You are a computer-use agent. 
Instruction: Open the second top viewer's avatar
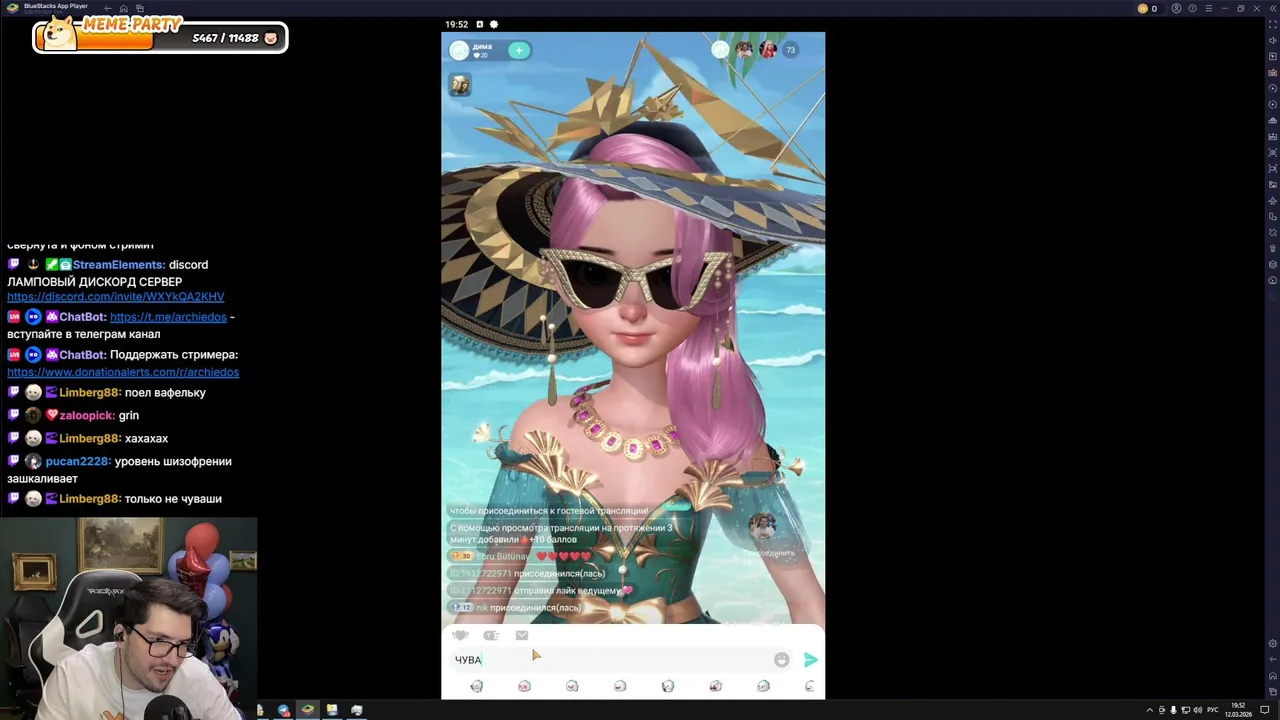744,49
